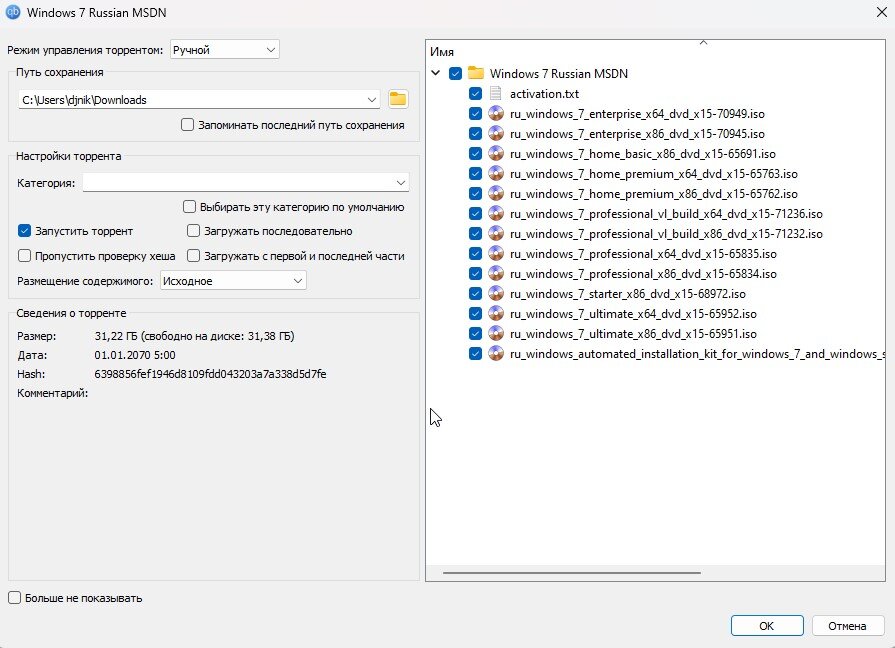Enable 'Загружать с первой и последней части'
The height and width of the screenshot is (648, 895).
[193, 255]
